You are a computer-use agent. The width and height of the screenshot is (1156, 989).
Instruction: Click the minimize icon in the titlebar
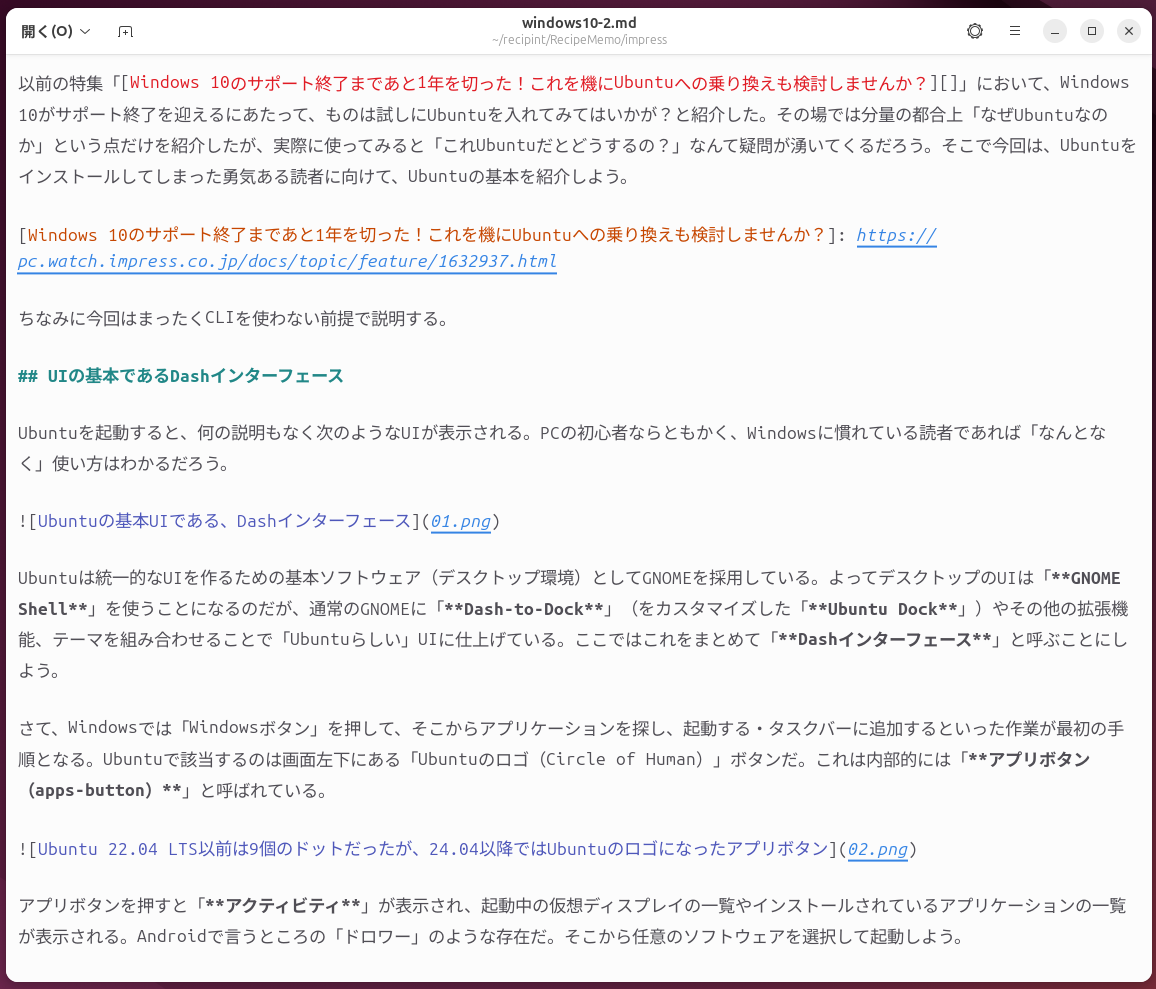[1054, 31]
